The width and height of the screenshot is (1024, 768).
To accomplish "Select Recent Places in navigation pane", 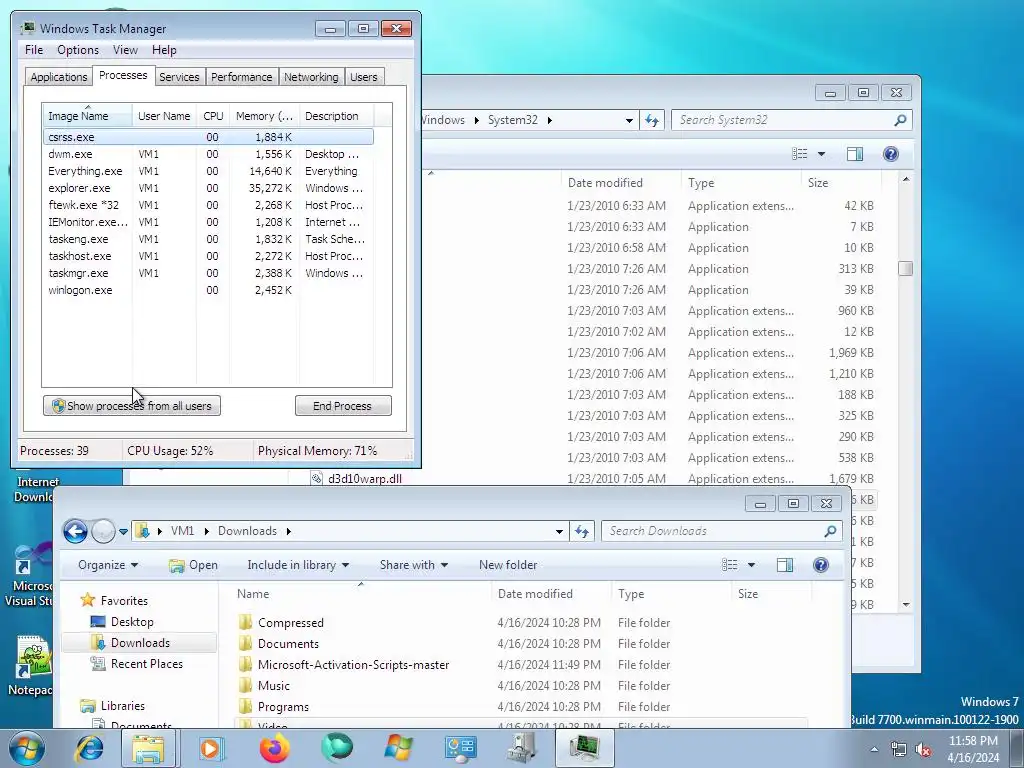I will click(x=146, y=664).
